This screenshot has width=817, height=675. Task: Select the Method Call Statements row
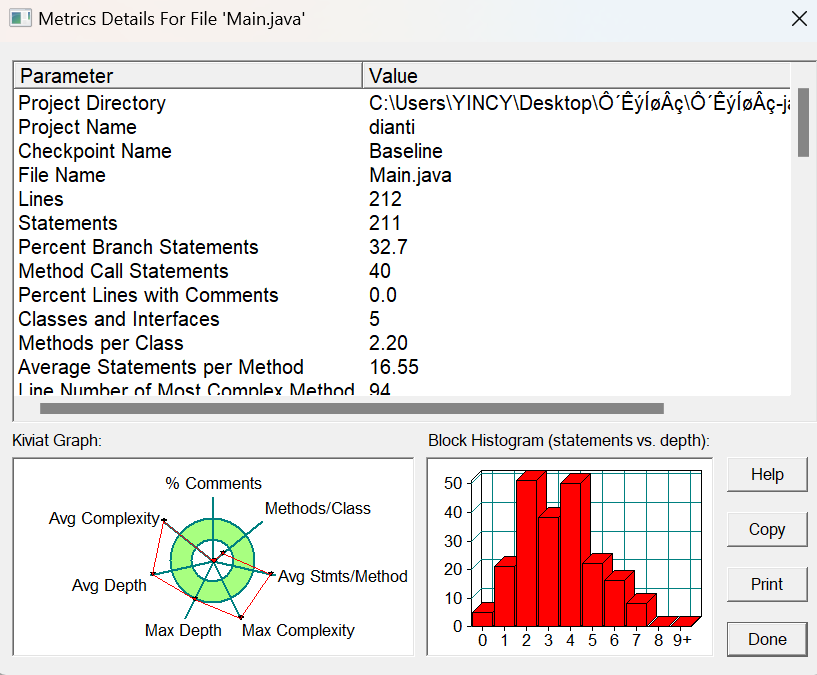402,271
